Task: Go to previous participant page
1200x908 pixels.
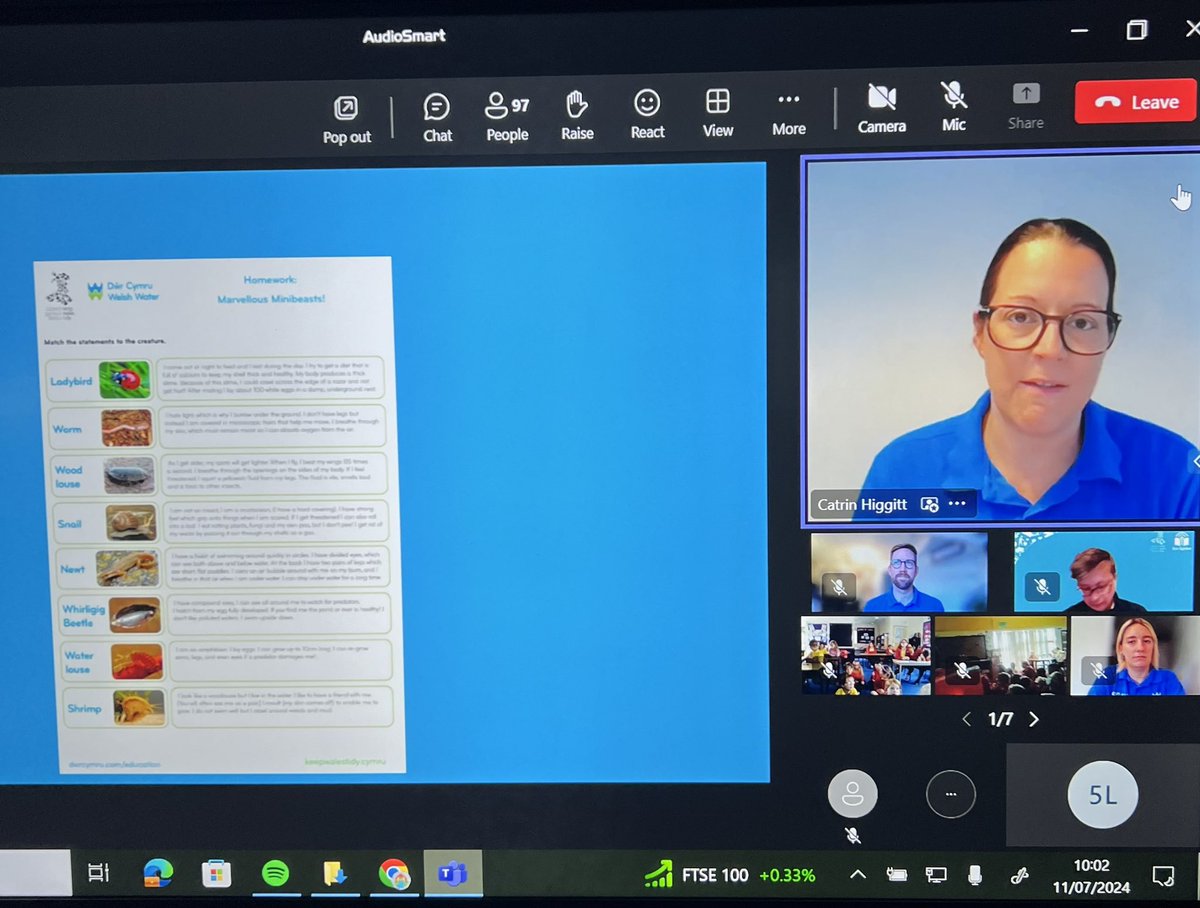Action: [x=966, y=719]
